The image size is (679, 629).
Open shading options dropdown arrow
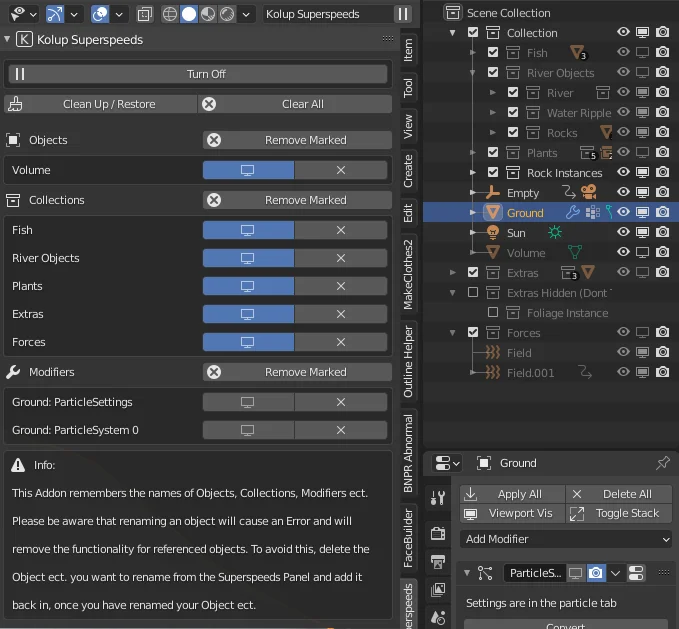(x=246, y=14)
